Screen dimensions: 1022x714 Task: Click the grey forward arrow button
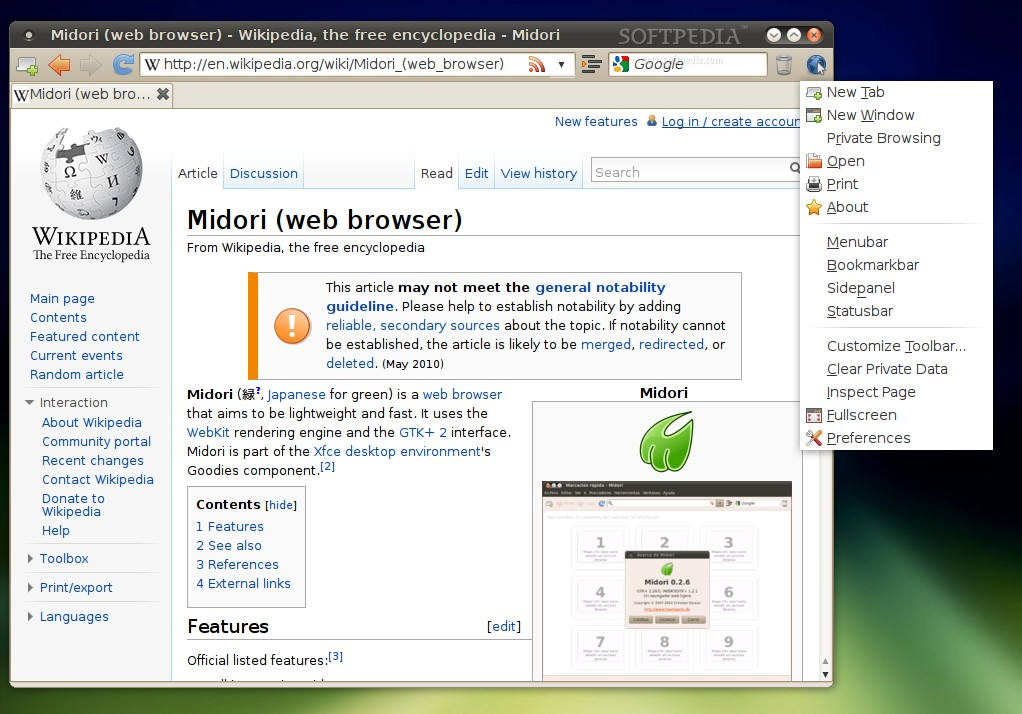point(91,65)
